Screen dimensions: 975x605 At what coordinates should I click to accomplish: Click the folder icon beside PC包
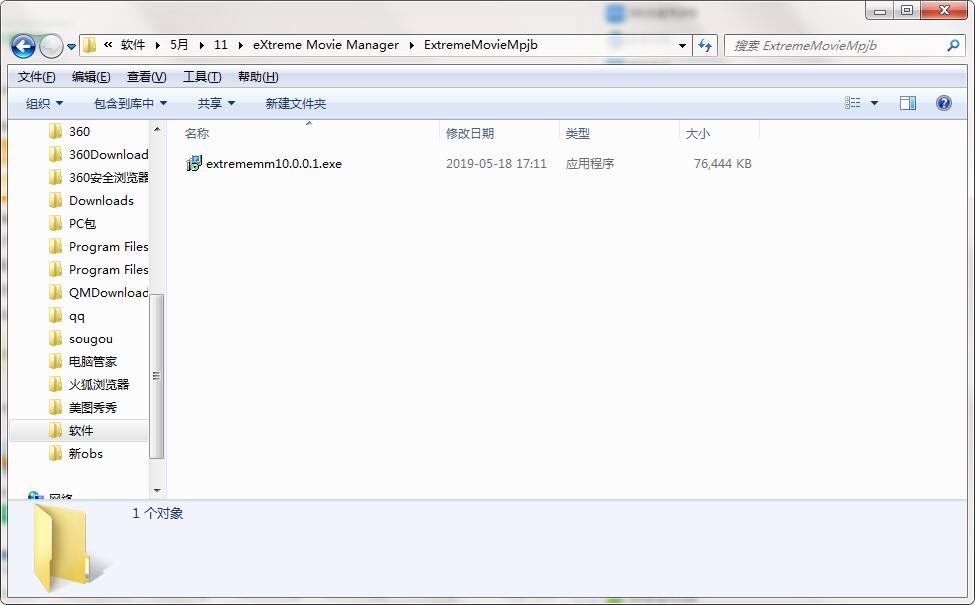click(55, 223)
